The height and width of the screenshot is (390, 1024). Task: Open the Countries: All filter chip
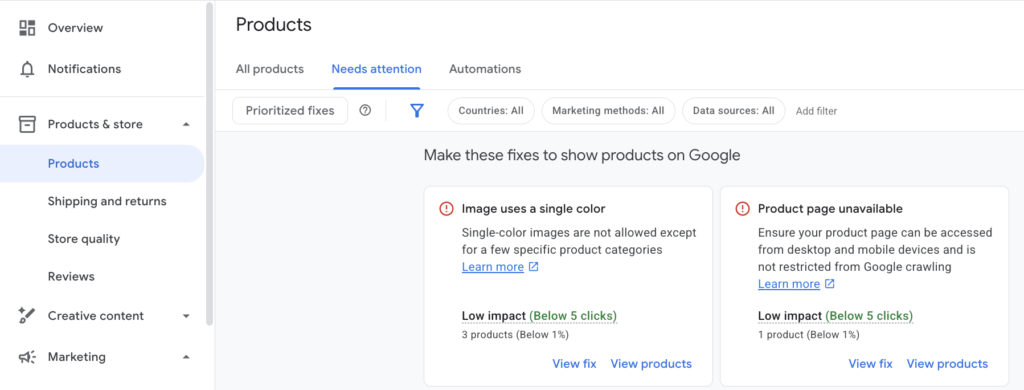point(491,110)
